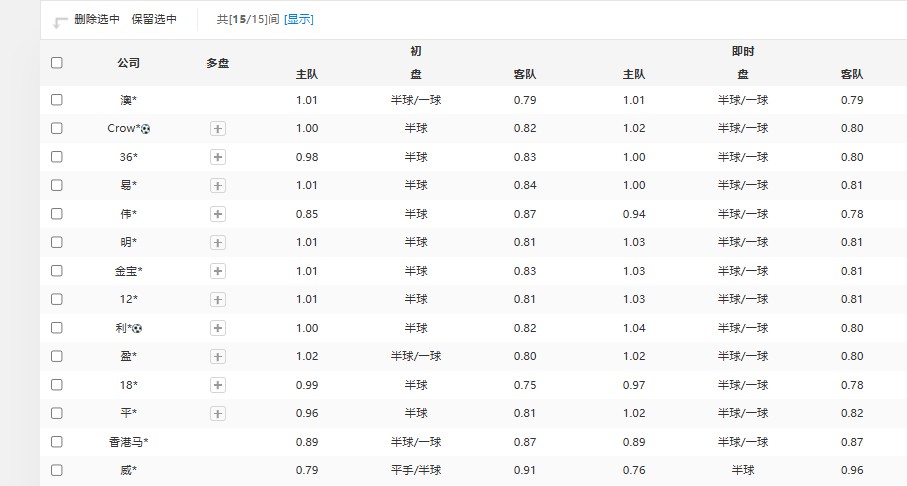
Task: Expand multi-handicap for the 明* row
Action: 218,243
